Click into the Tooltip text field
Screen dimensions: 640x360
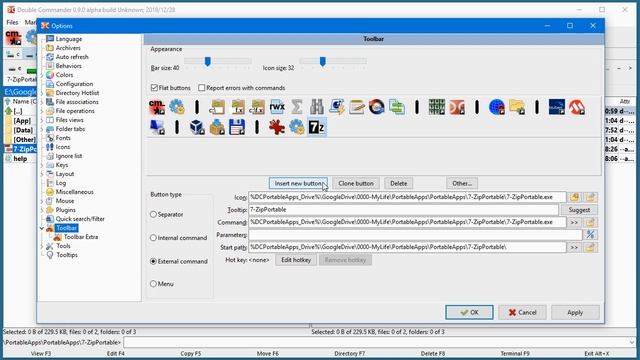click(403, 210)
